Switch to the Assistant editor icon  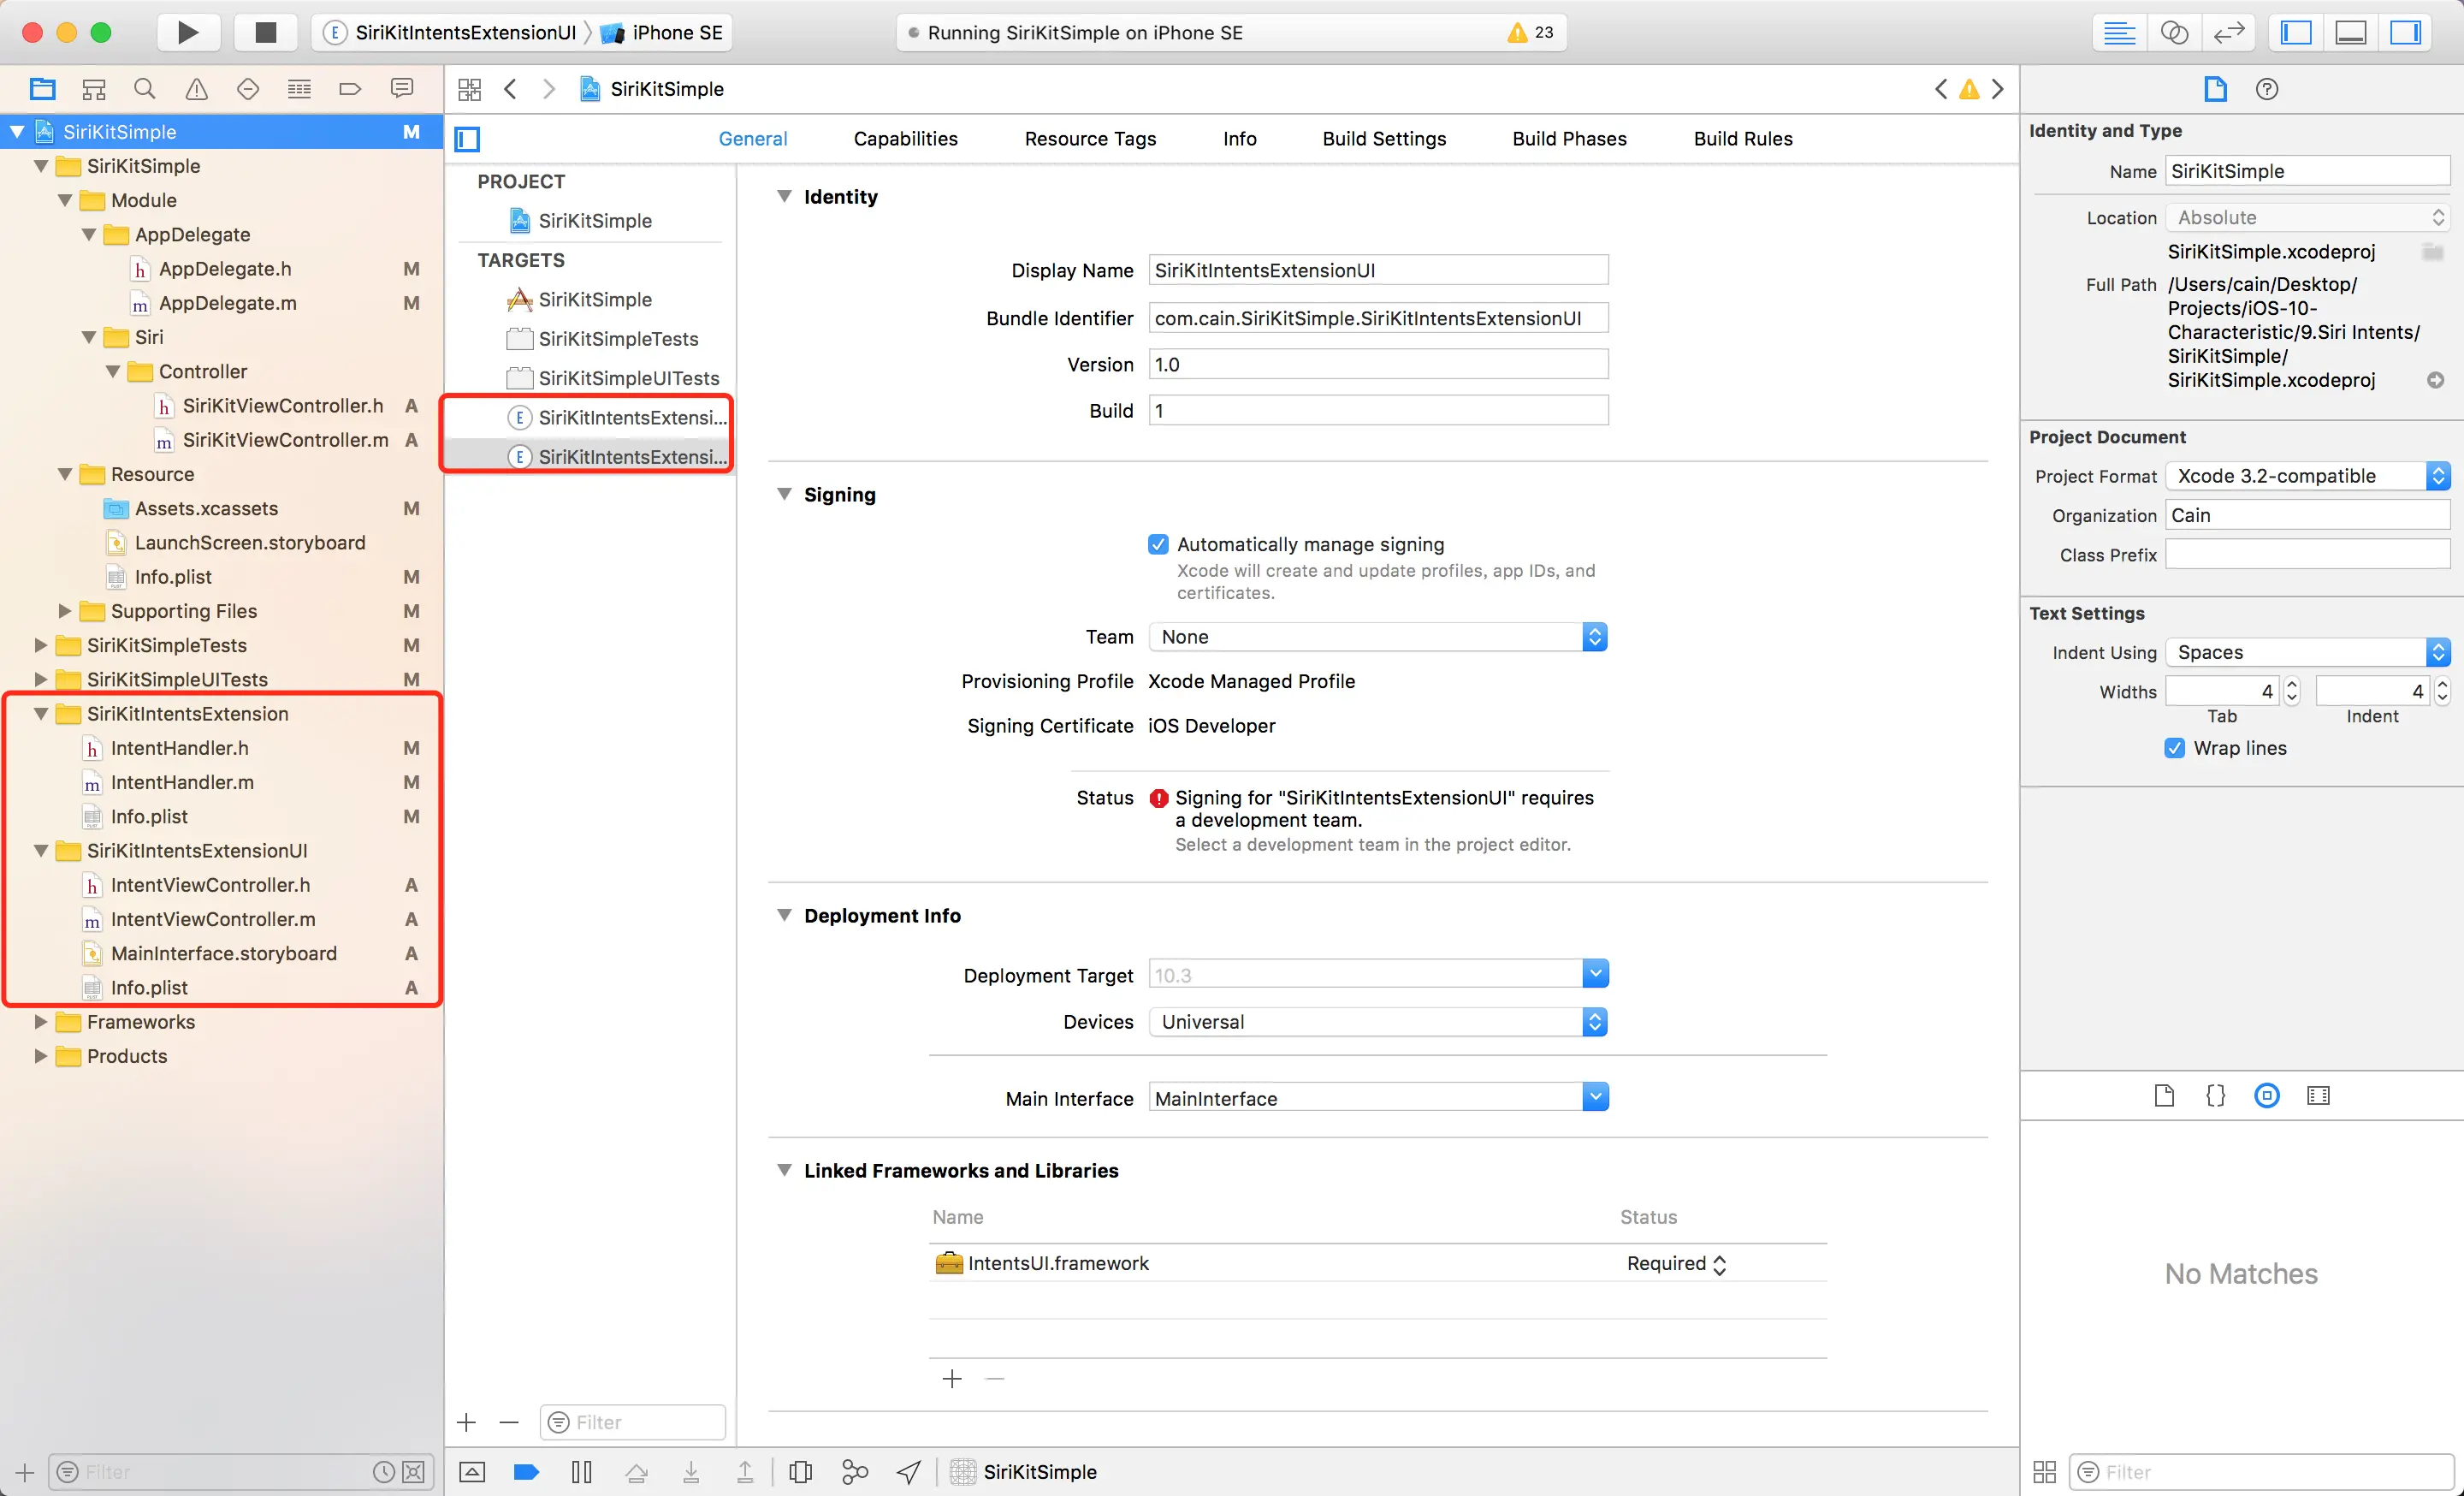point(2174,32)
